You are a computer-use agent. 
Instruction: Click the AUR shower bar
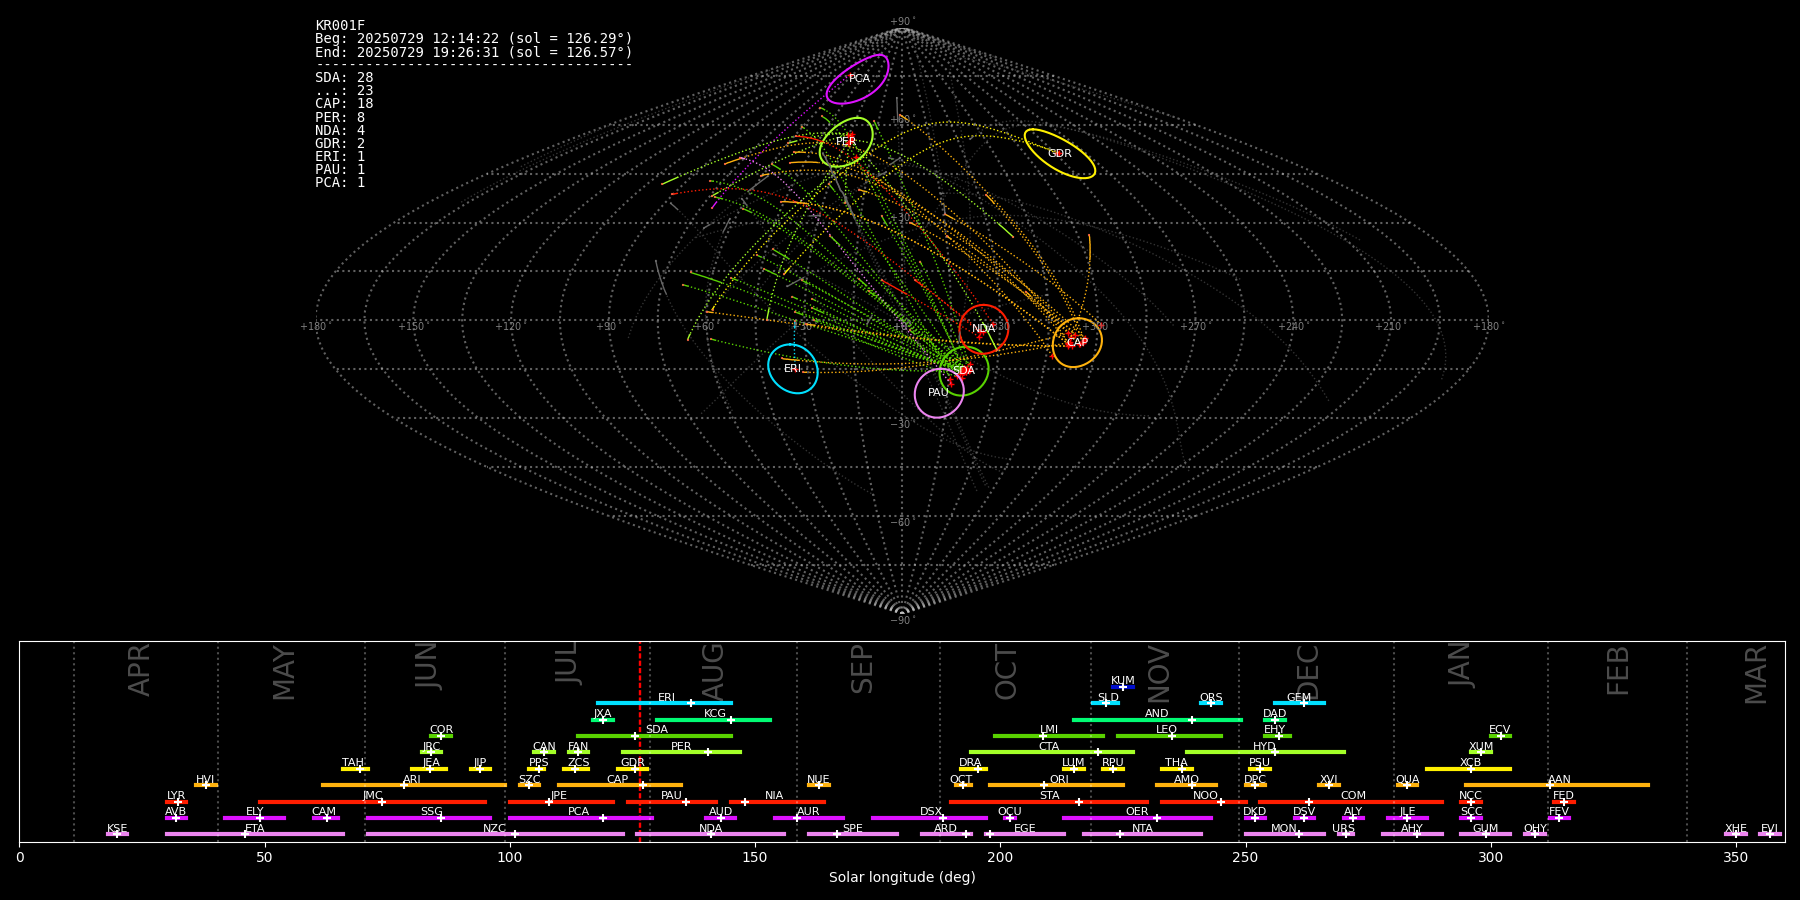point(808,818)
